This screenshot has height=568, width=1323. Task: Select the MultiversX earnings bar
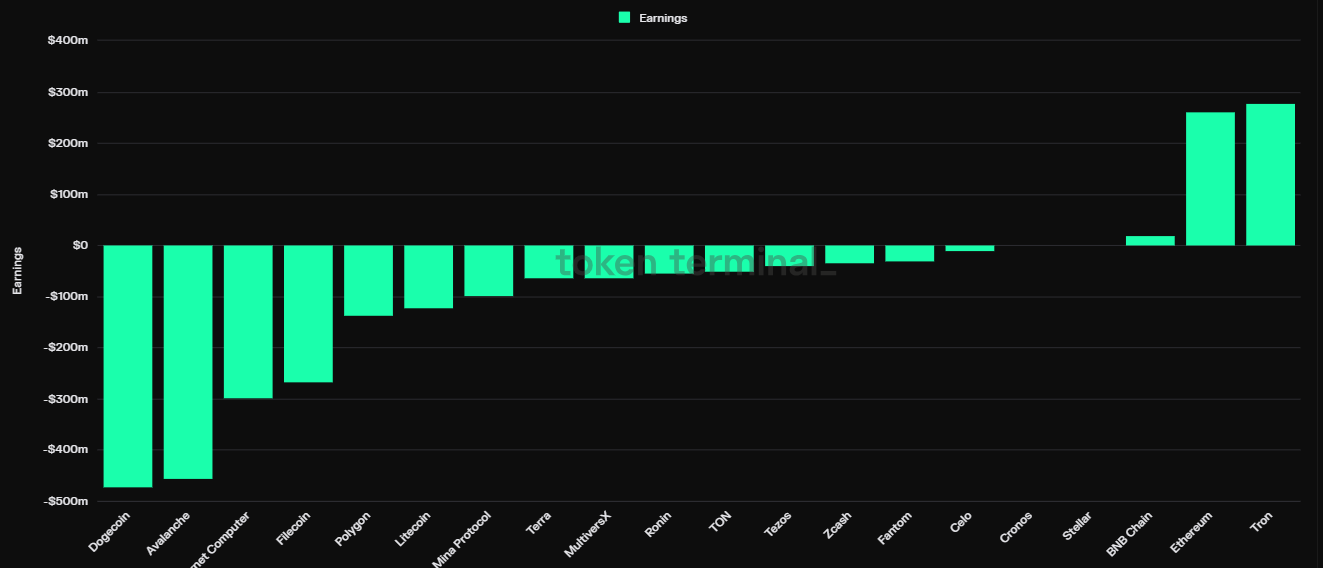[x=609, y=262]
